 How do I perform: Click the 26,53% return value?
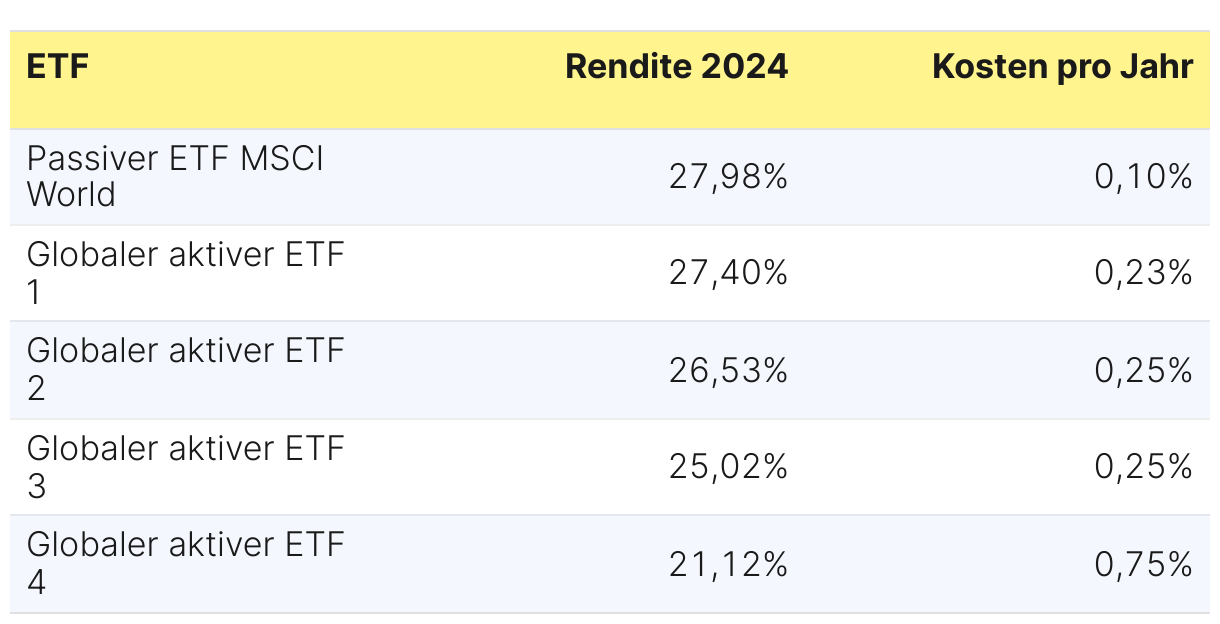[x=728, y=371]
